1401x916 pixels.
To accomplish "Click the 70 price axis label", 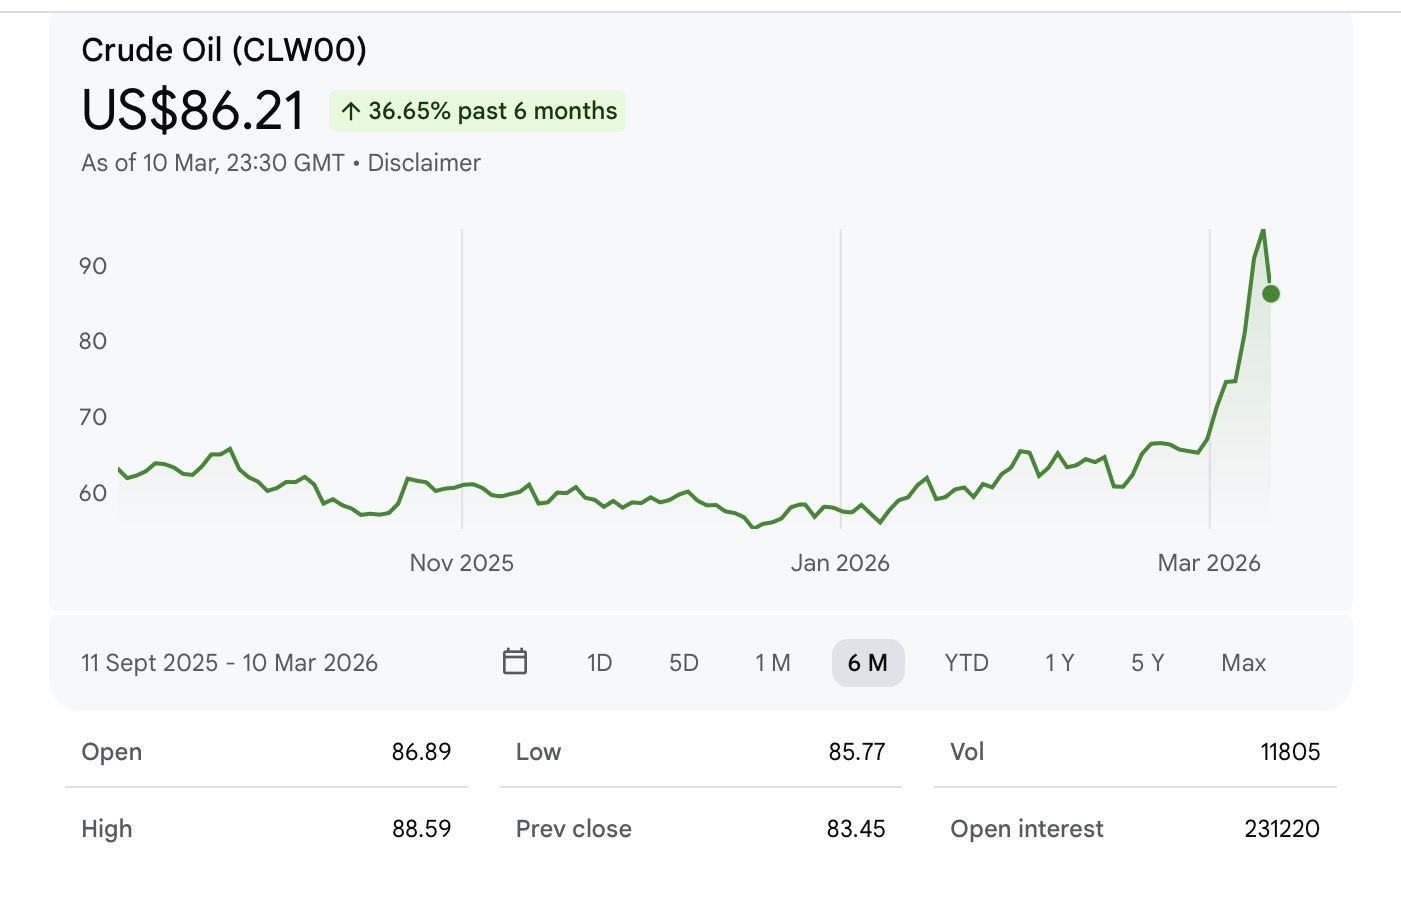I will pyautogui.click(x=93, y=417).
